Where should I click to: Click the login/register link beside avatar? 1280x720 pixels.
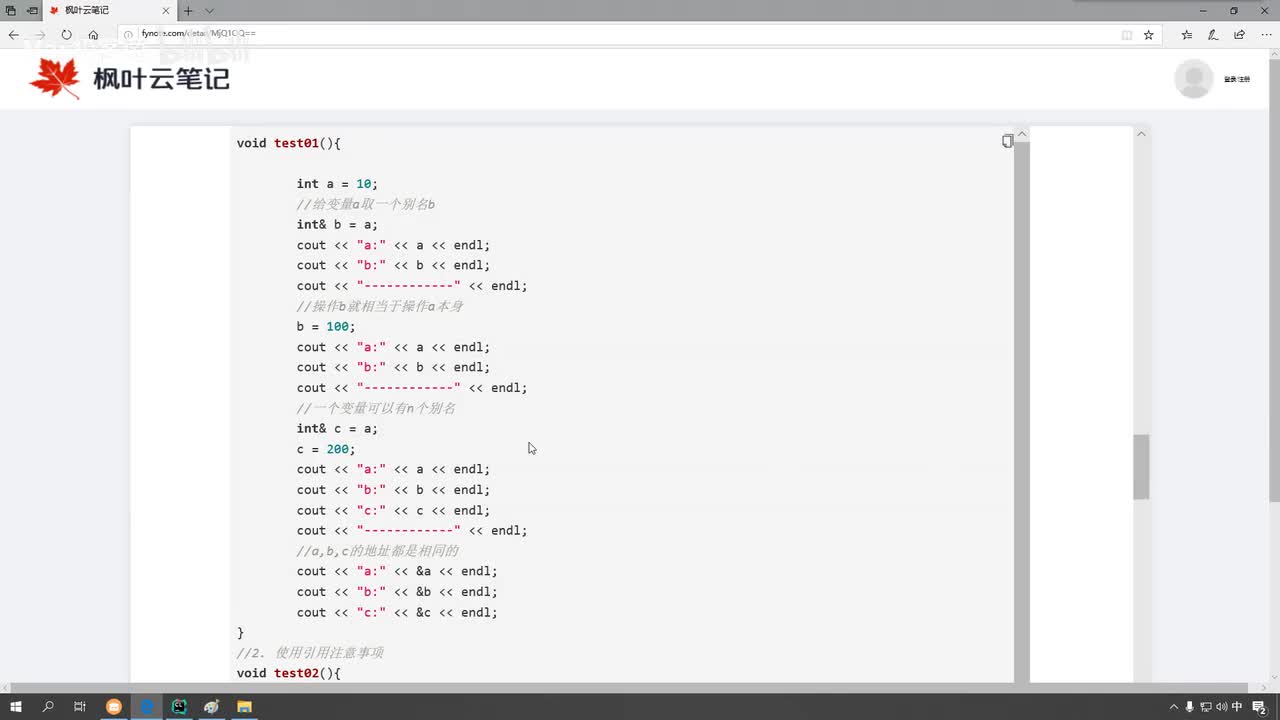pos(1237,79)
